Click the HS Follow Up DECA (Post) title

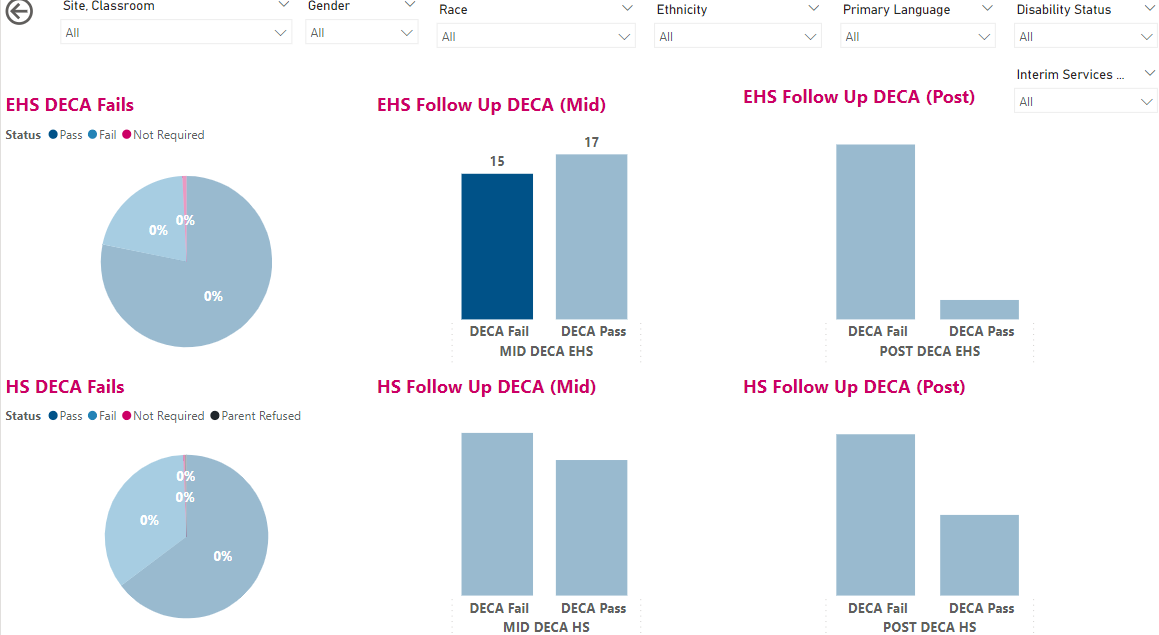coord(854,387)
